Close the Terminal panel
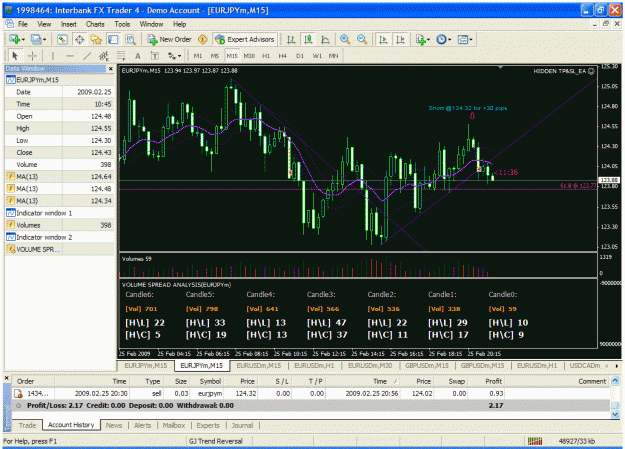The width and height of the screenshot is (625, 449). click(x=6, y=378)
